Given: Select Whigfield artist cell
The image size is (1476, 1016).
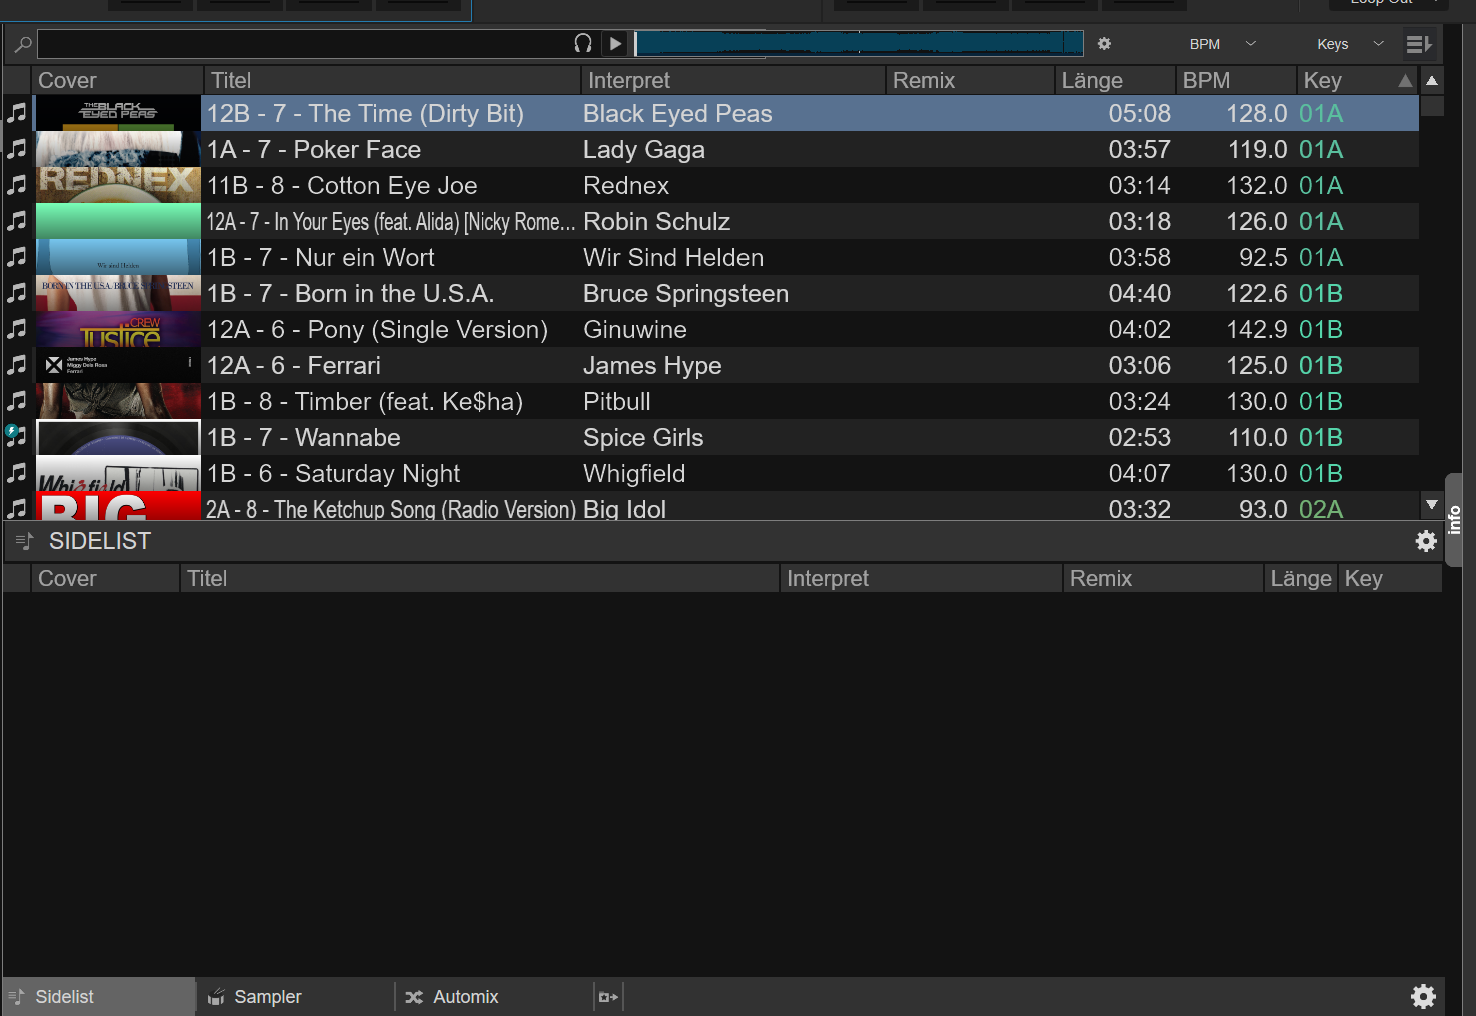Looking at the screenshot, I should (634, 473).
